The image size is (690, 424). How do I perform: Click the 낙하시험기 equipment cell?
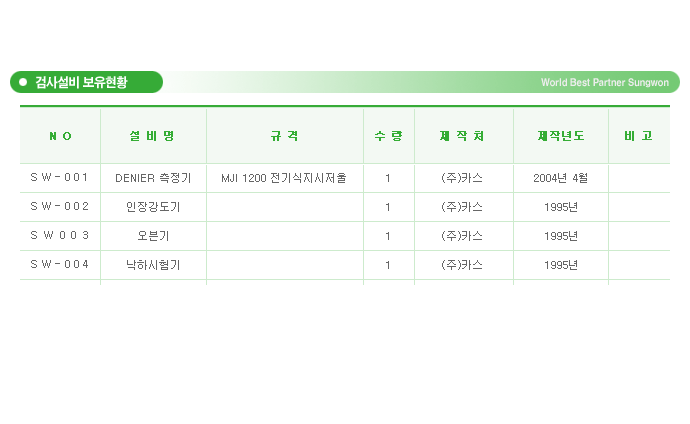point(153,265)
